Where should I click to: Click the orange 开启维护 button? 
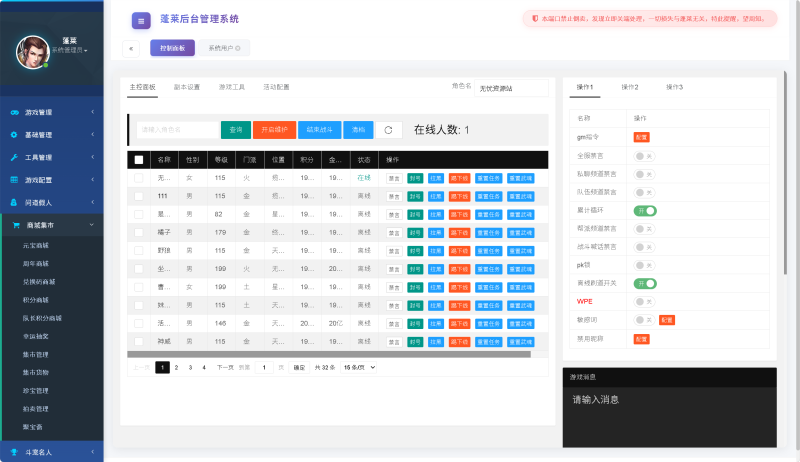(274, 130)
